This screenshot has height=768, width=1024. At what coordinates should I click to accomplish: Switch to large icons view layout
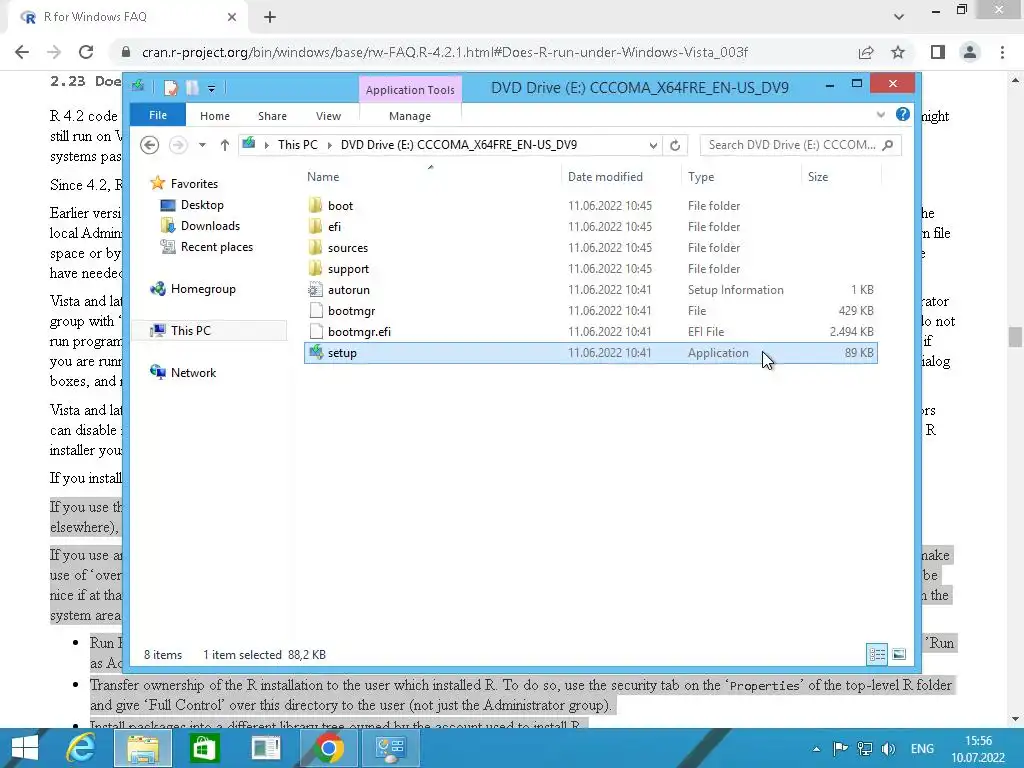pyautogui.click(x=899, y=654)
